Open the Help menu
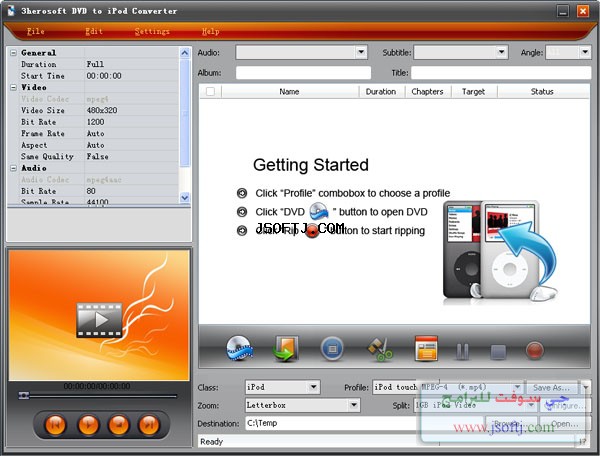The image size is (600, 456). point(210,31)
